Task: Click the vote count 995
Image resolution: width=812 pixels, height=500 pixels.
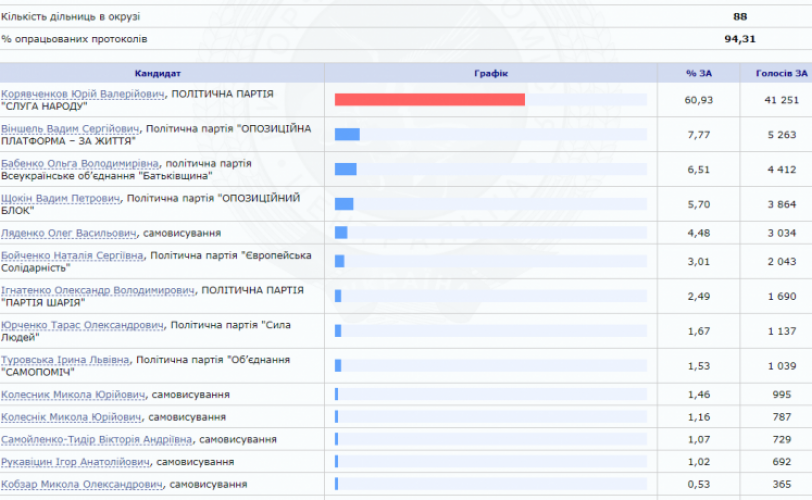Action: pyautogui.click(x=781, y=394)
